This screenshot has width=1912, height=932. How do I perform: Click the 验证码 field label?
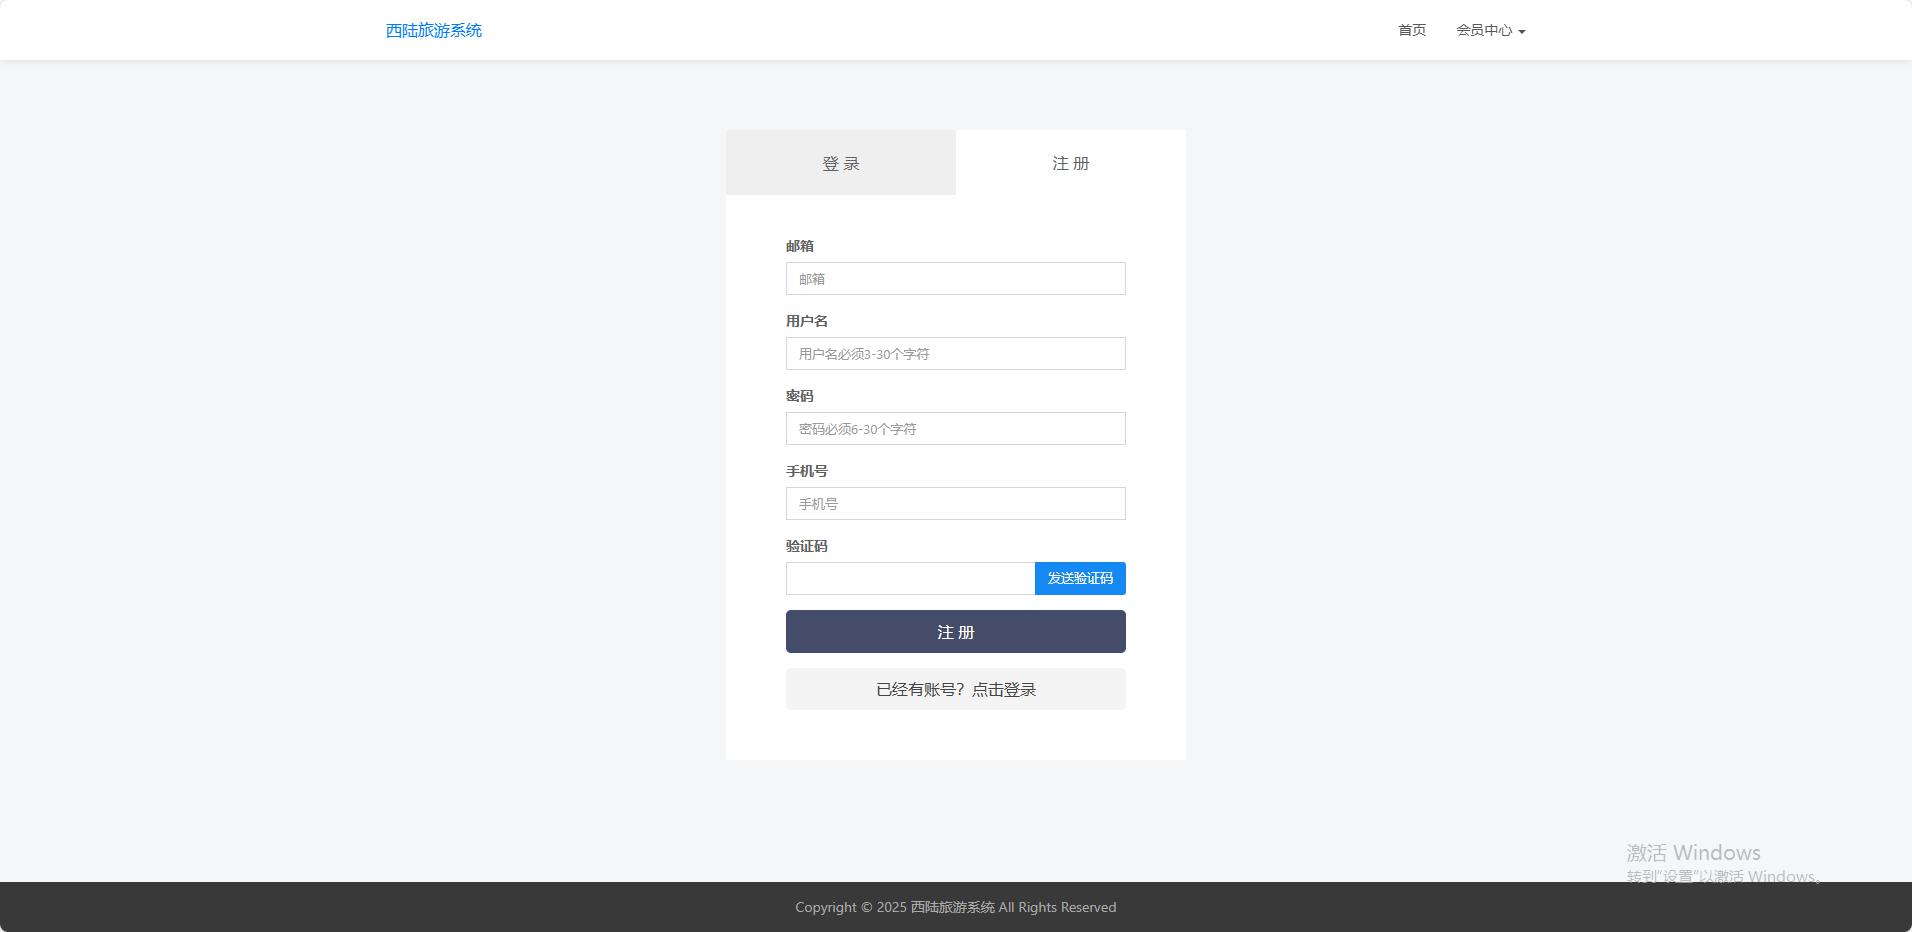(x=806, y=546)
